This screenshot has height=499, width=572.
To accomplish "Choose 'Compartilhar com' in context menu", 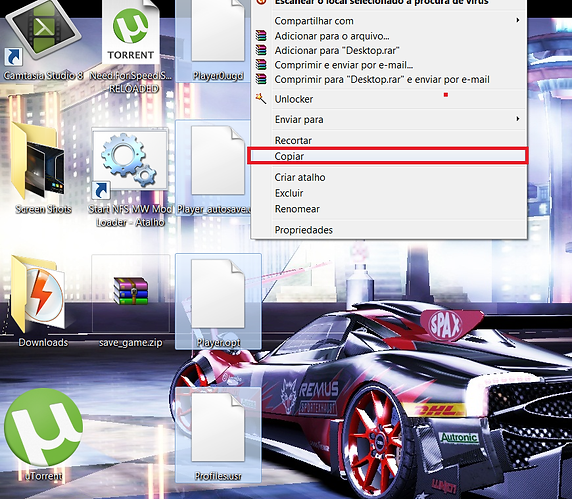I will (389, 21).
